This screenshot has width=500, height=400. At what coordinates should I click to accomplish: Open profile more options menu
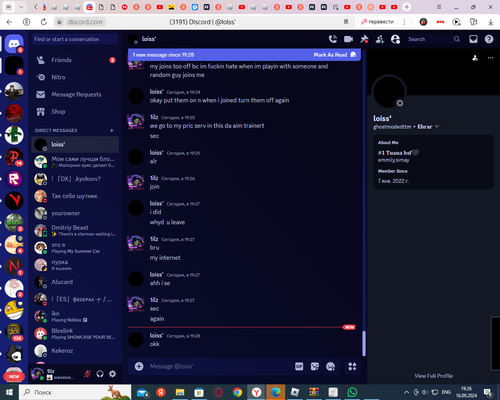(x=490, y=58)
